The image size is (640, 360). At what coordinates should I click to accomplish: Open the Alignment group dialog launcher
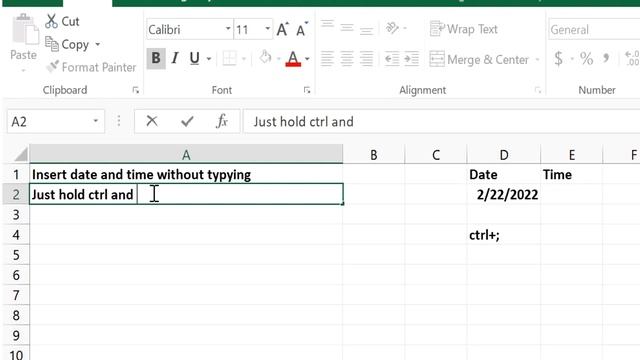538,90
